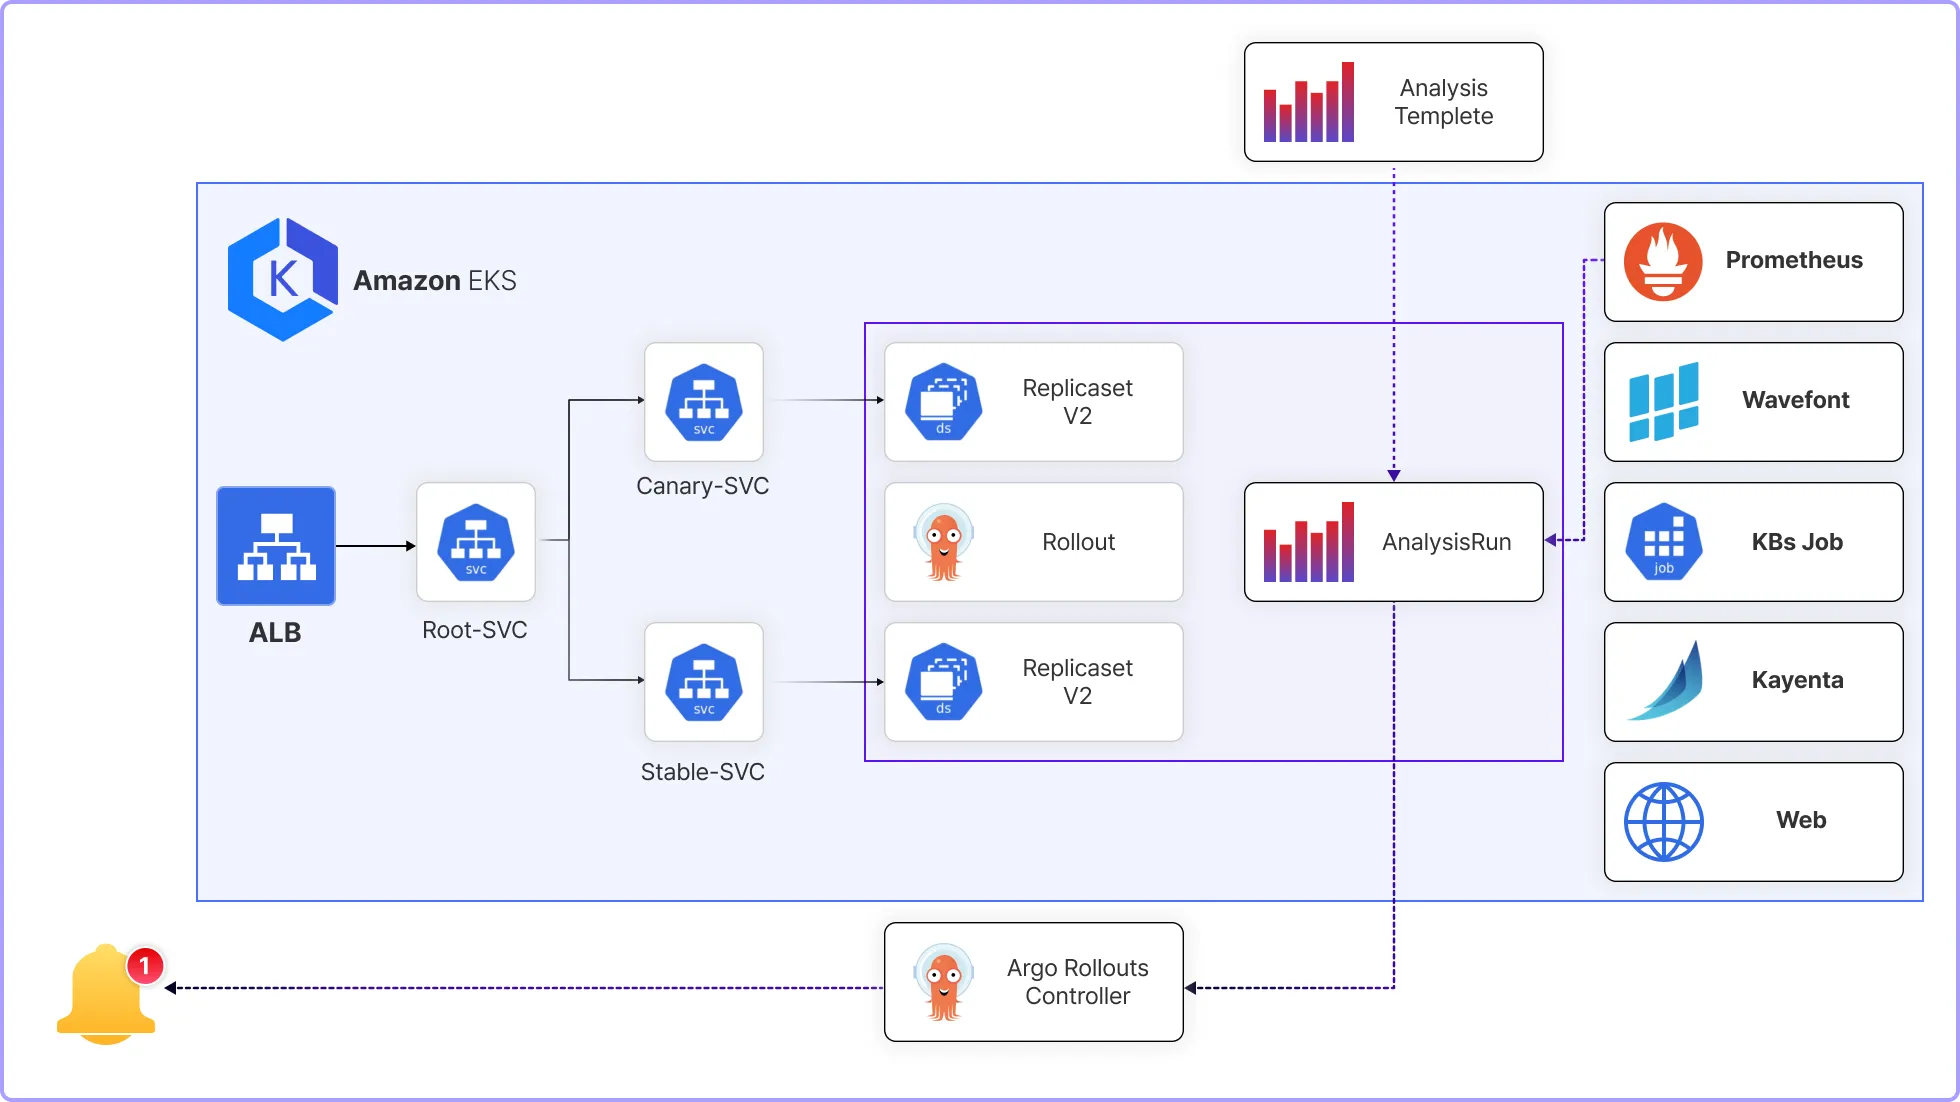Click the Argo icon beside Argo Rollouts Controller
1960x1102 pixels.
[943, 983]
